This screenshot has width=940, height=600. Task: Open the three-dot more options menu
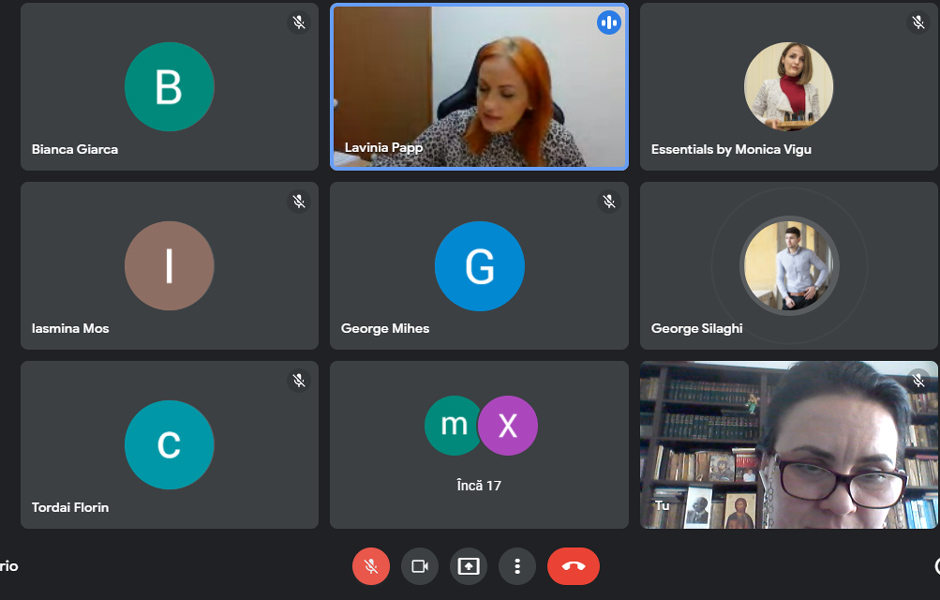tap(517, 566)
